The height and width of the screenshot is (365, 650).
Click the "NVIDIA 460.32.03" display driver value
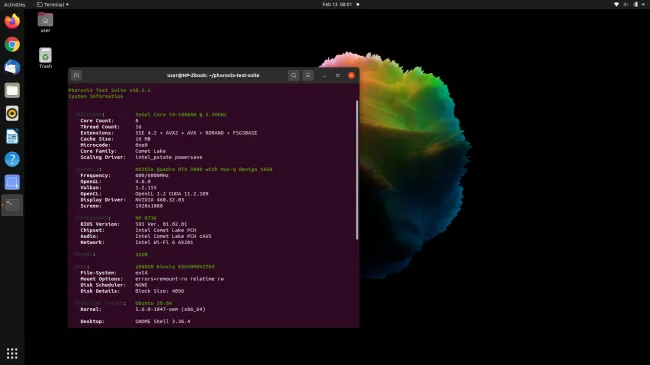pos(160,200)
